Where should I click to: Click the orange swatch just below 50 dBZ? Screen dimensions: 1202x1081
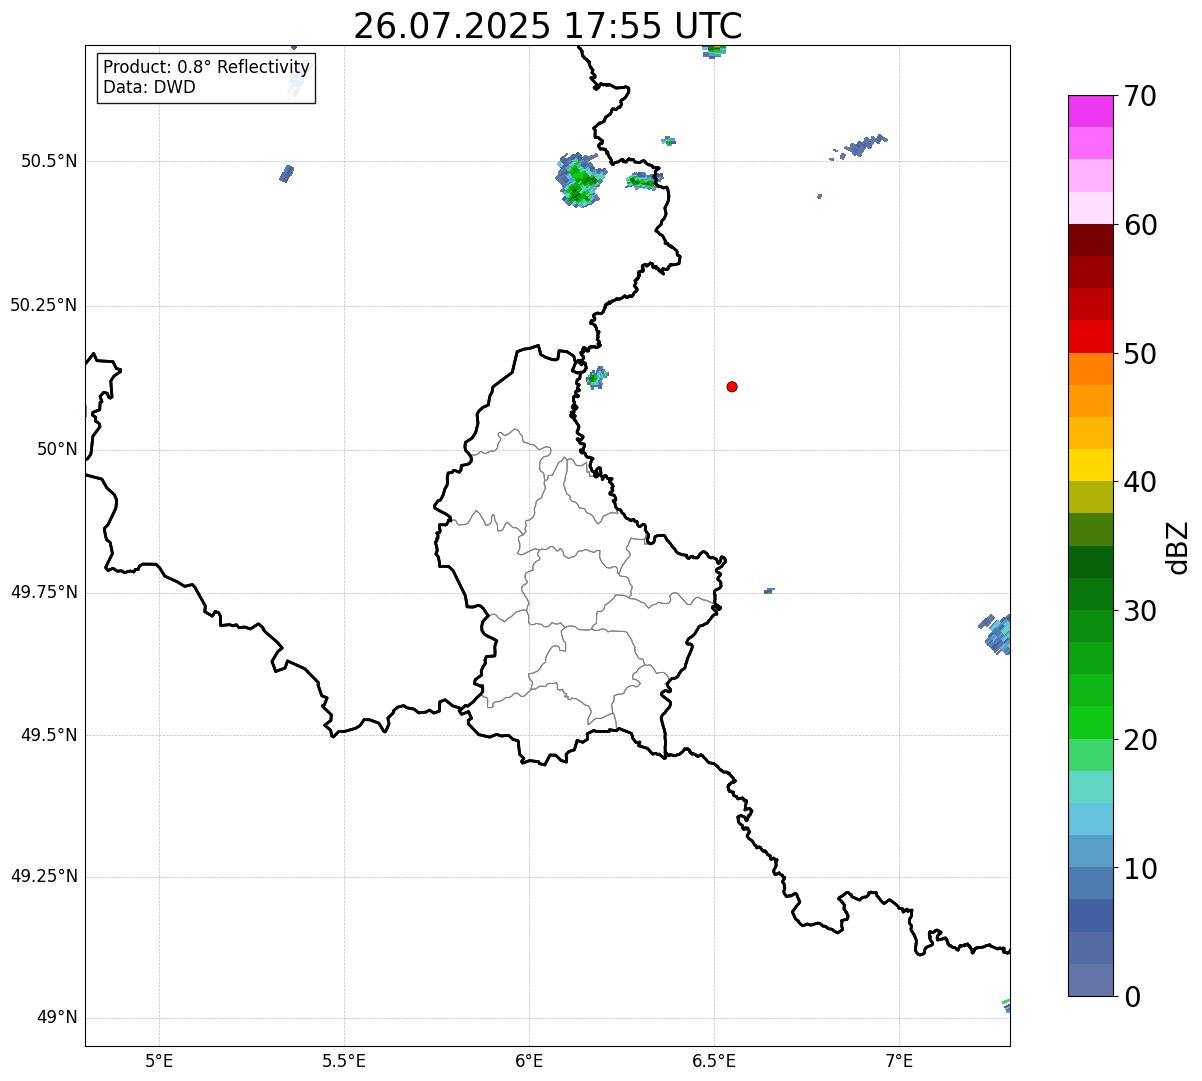[x=1092, y=369]
